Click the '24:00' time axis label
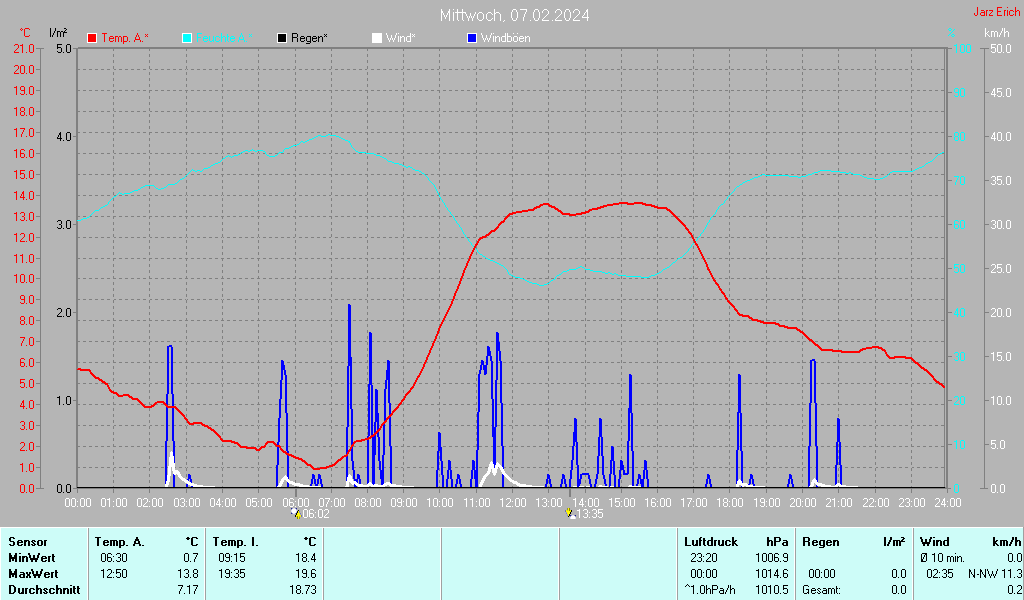Image resolution: width=1024 pixels, height=600 pixels. coord(948,503)
